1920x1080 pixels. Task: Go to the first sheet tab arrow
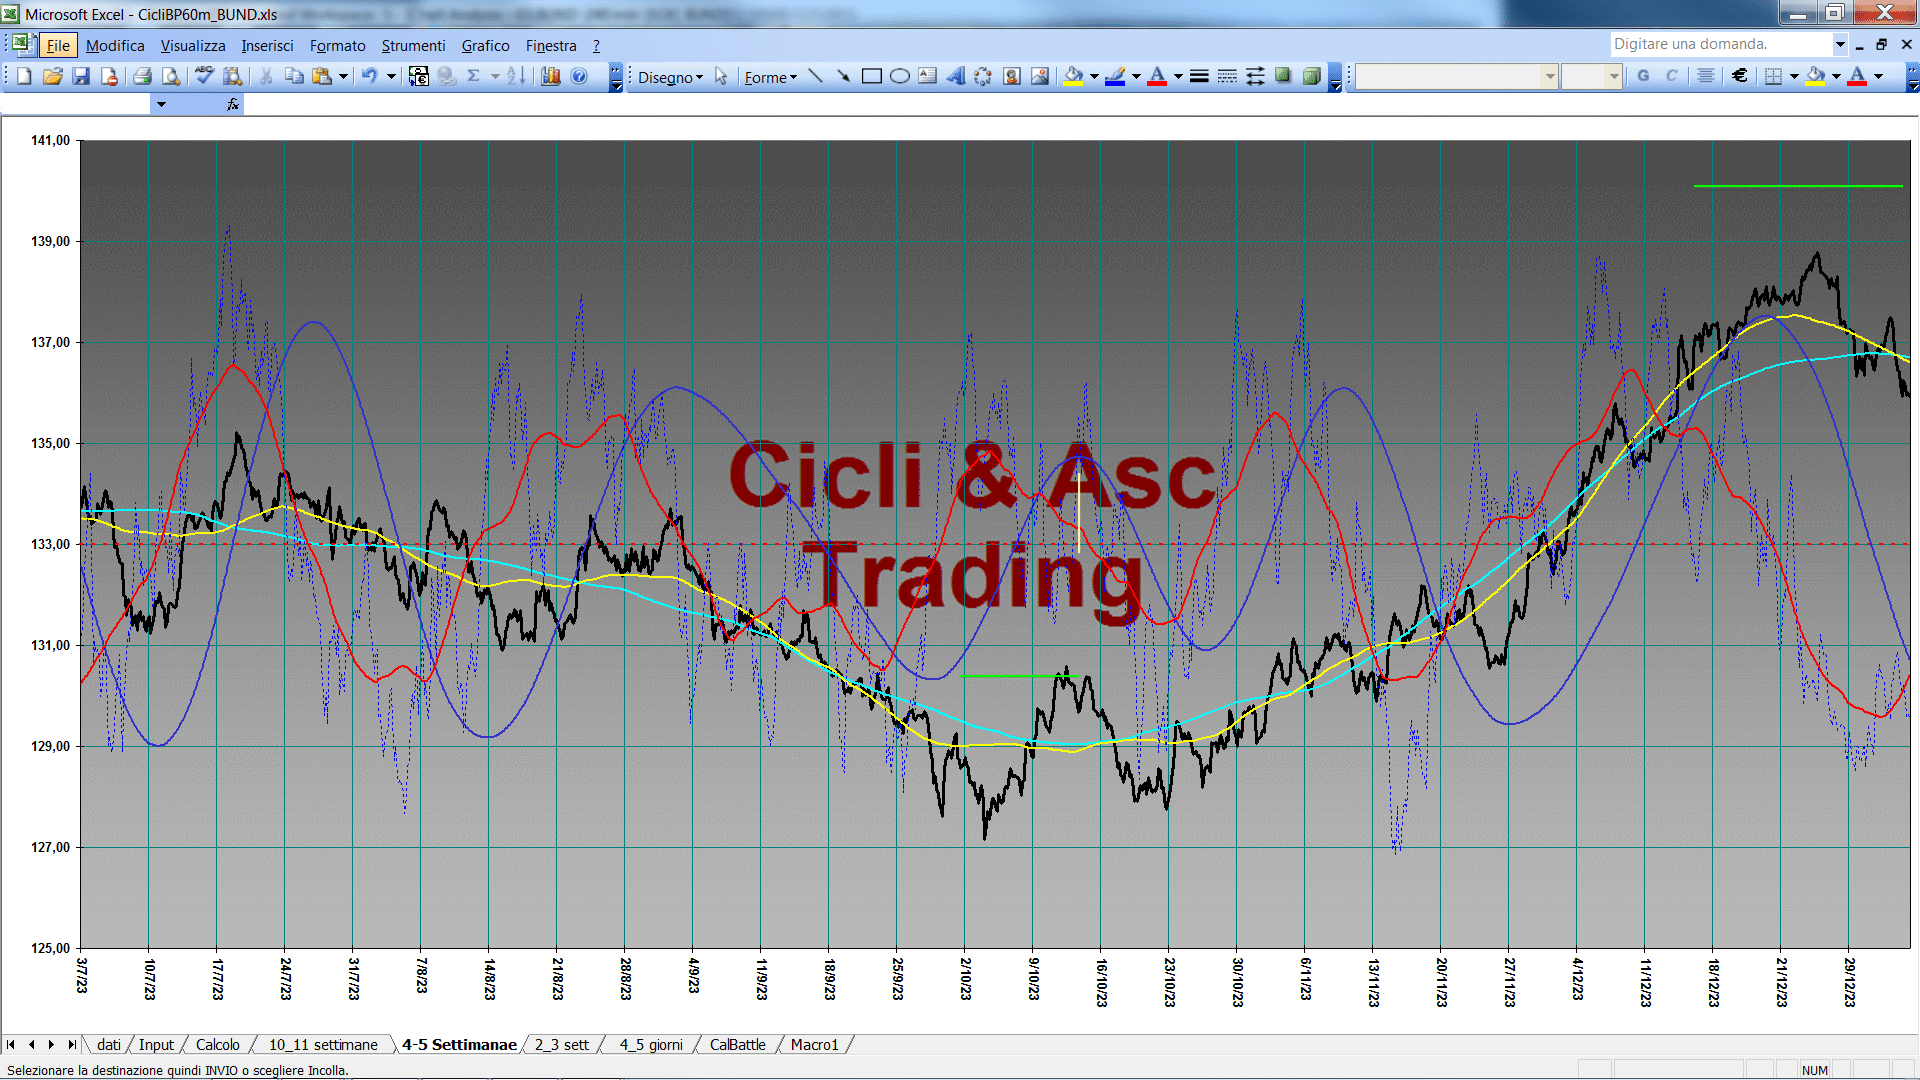tap(11, 1044)
